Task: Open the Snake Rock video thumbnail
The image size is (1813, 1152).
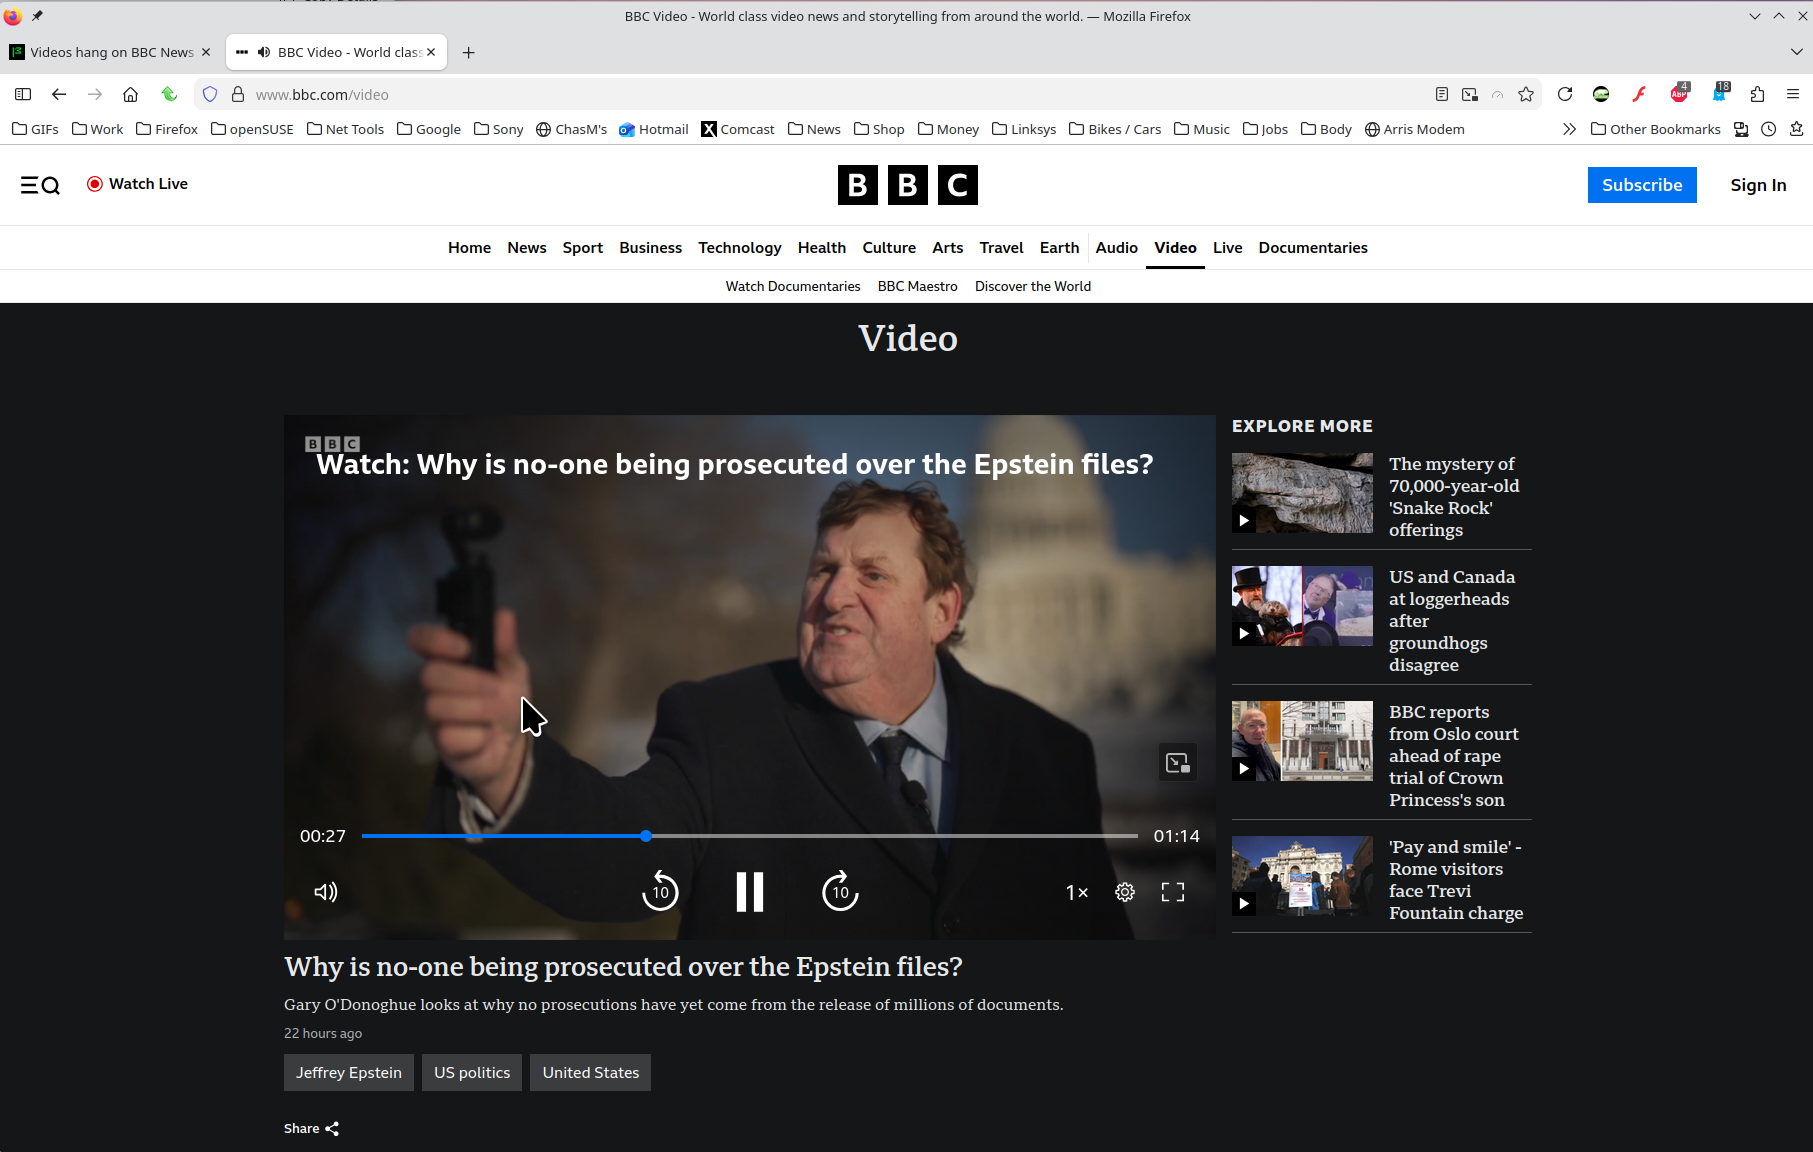Action: (x=1302, y=493)
